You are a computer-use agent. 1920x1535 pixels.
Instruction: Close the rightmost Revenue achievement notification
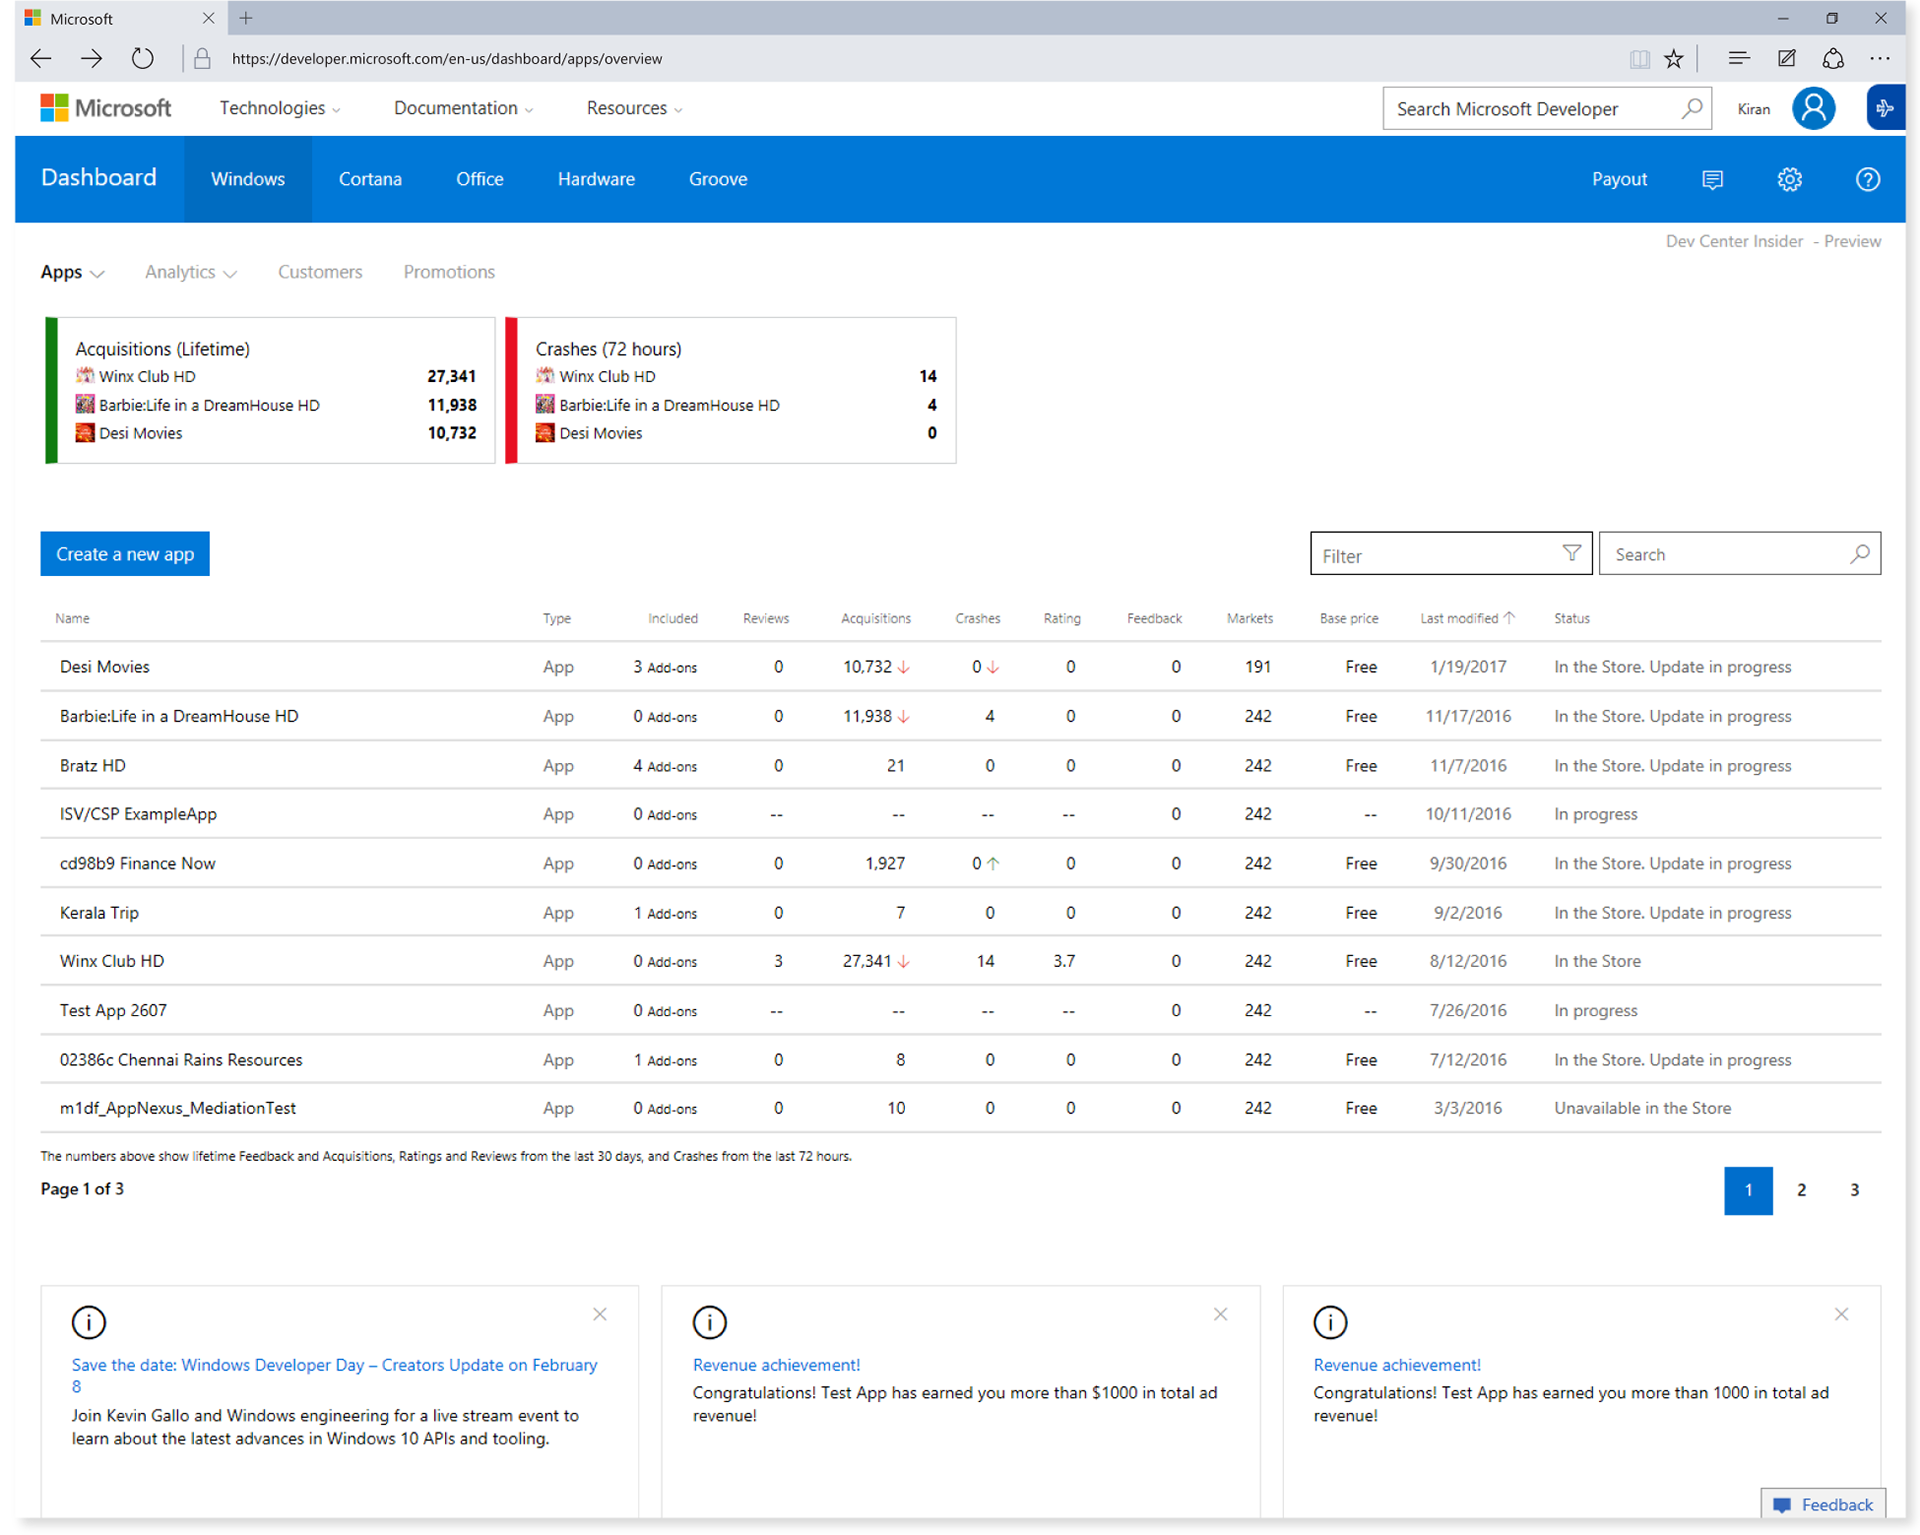point(1841,1314)
